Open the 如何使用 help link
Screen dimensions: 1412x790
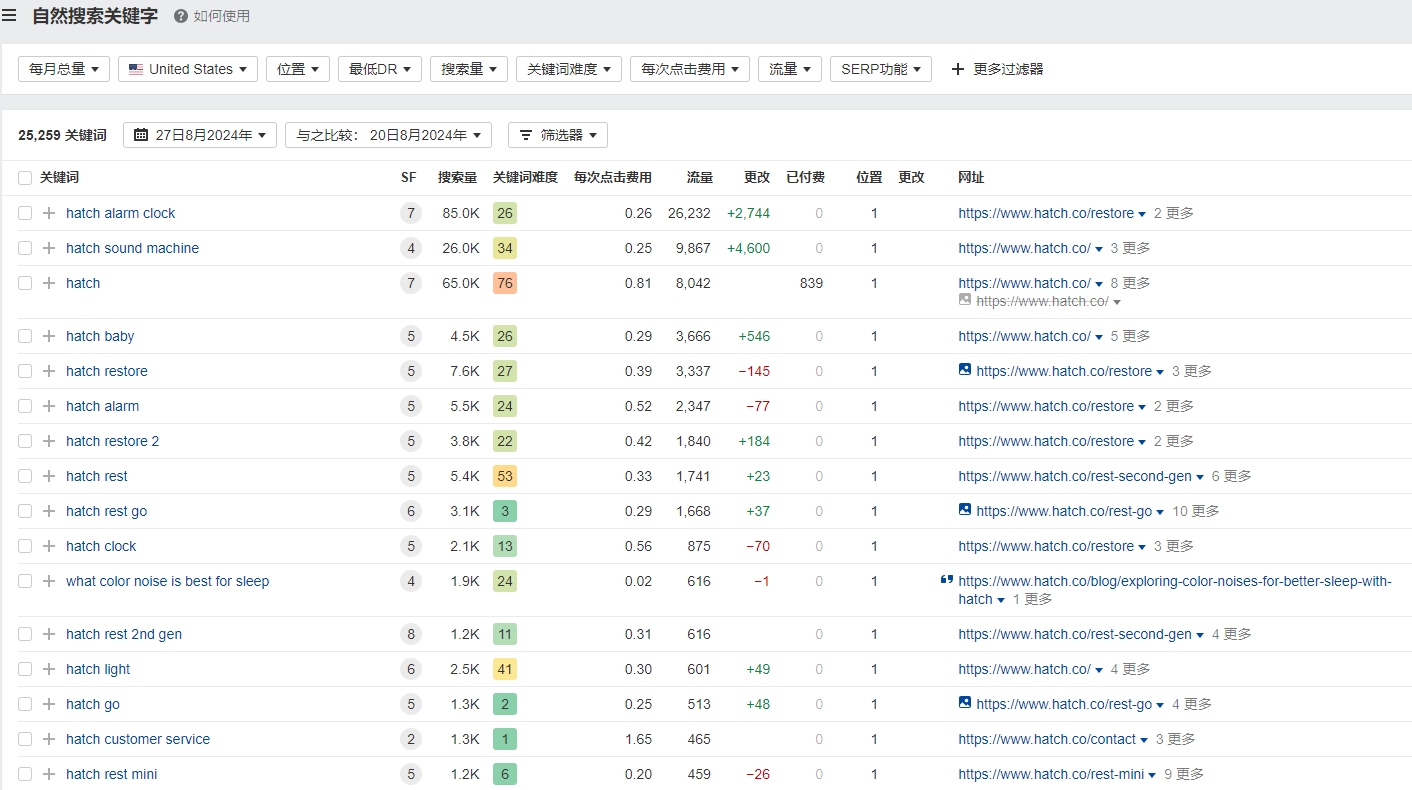click(212, 16)
